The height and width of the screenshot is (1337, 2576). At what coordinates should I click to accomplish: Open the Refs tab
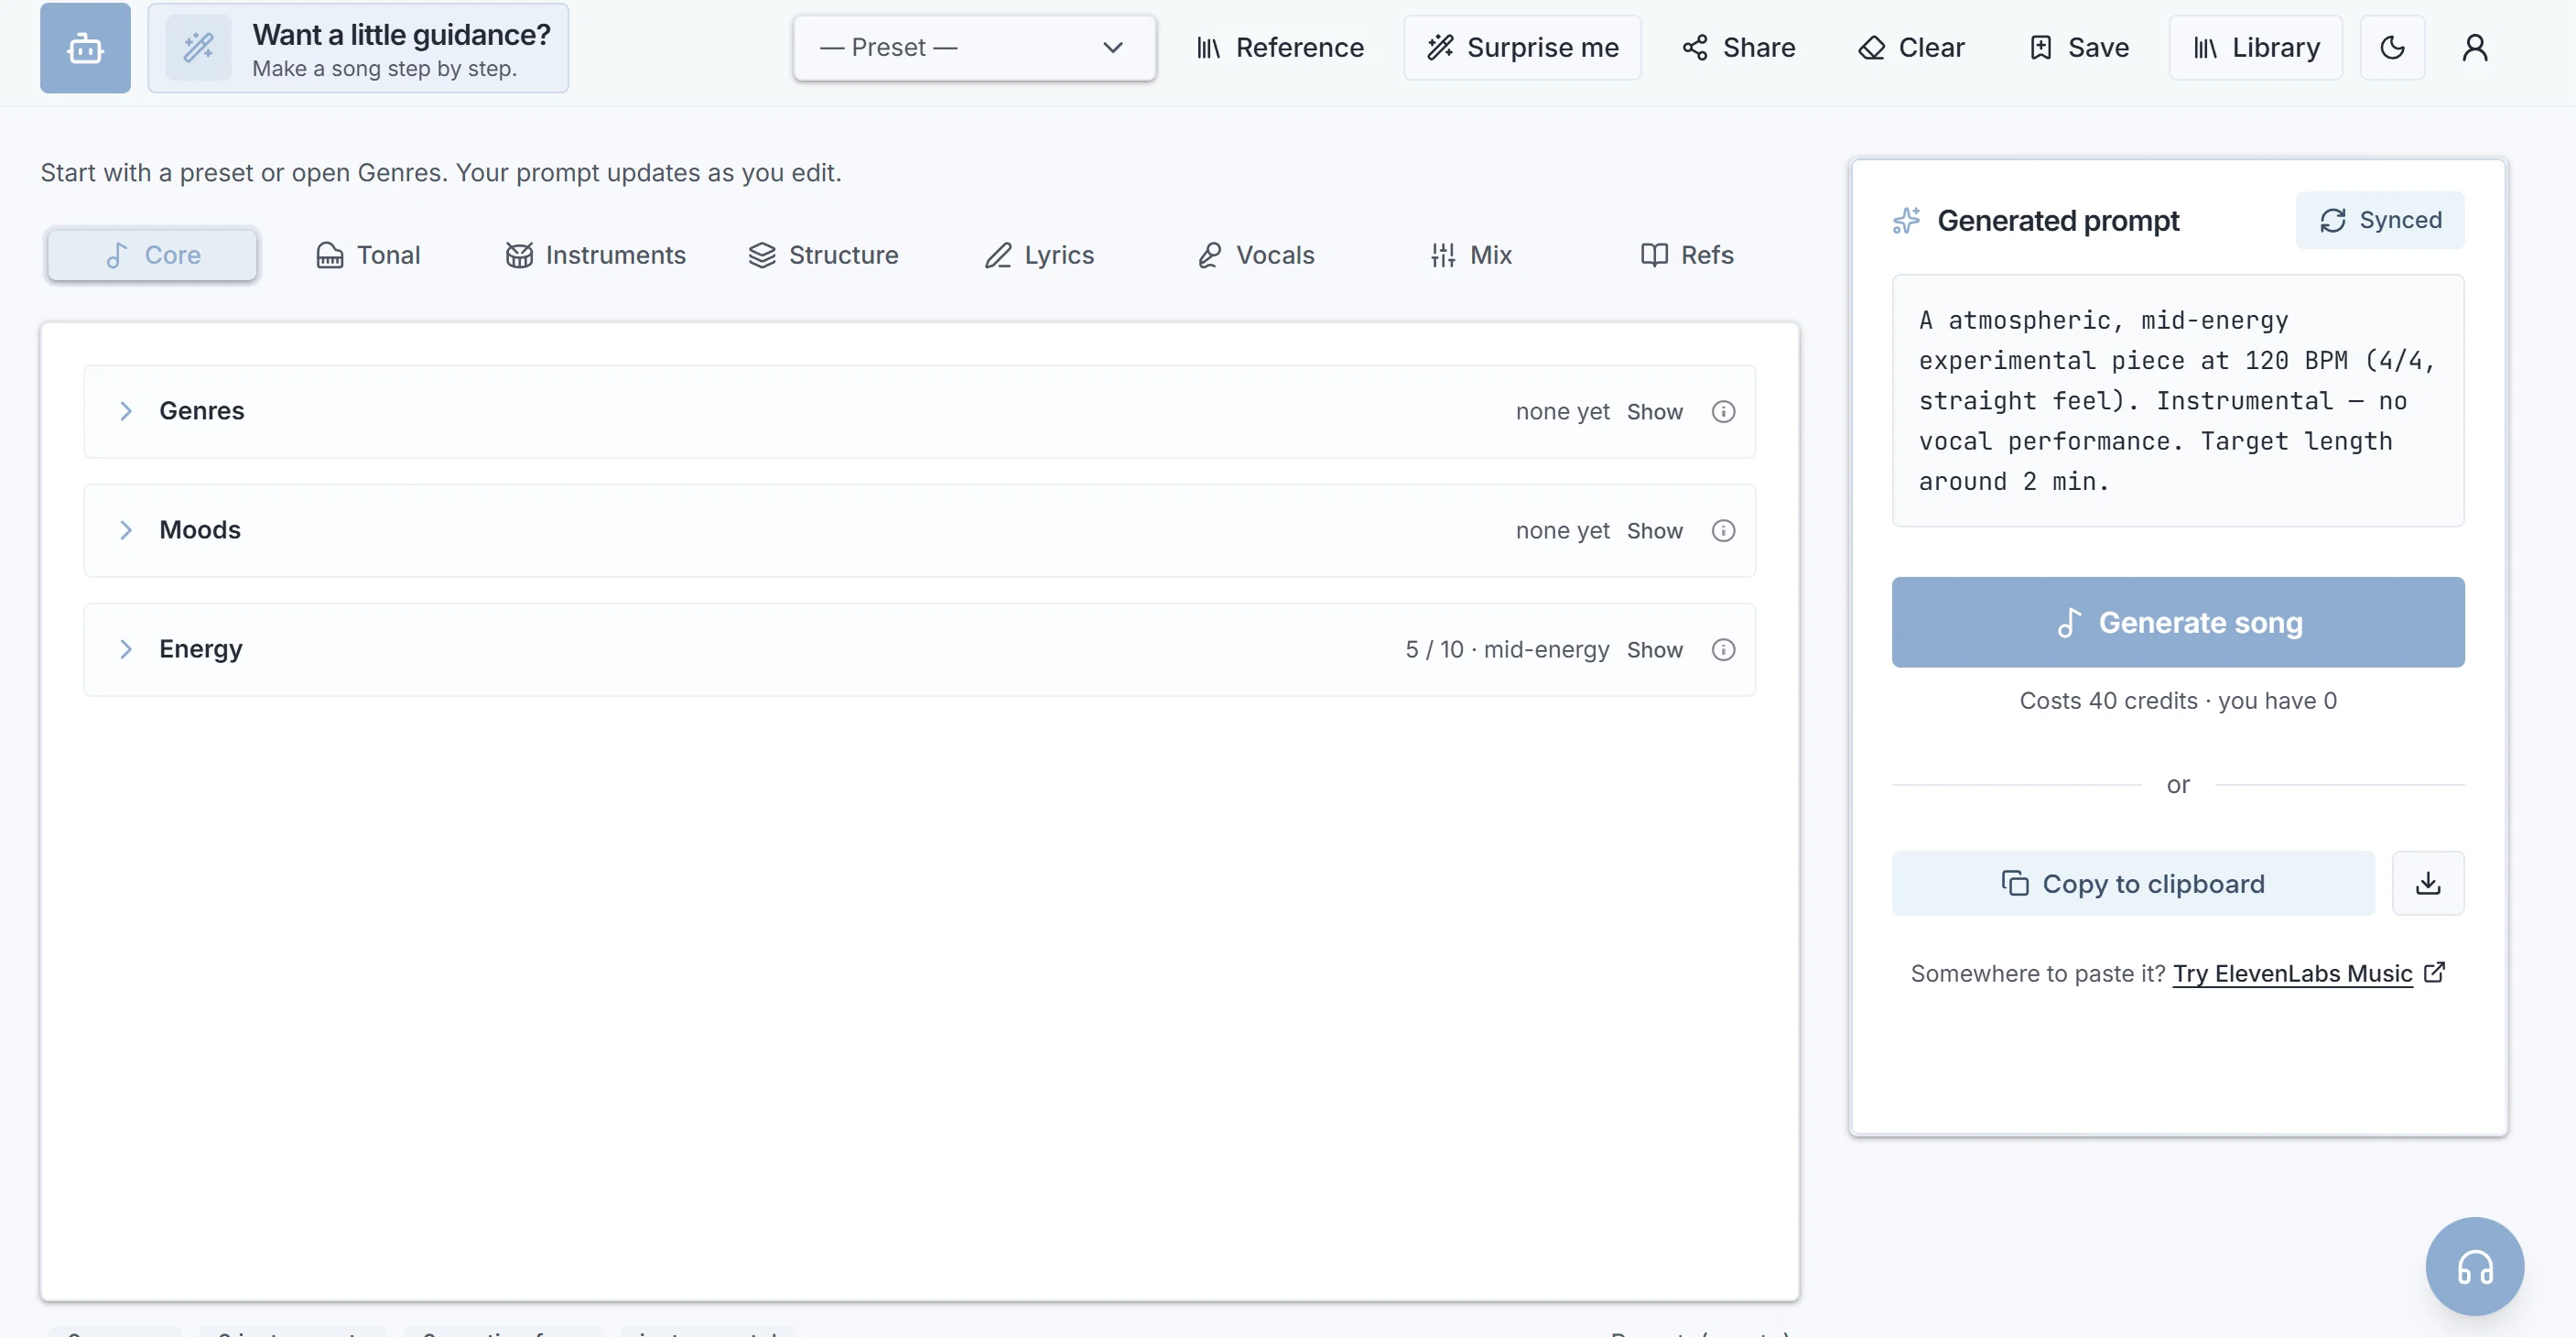tap(1687, 255)
